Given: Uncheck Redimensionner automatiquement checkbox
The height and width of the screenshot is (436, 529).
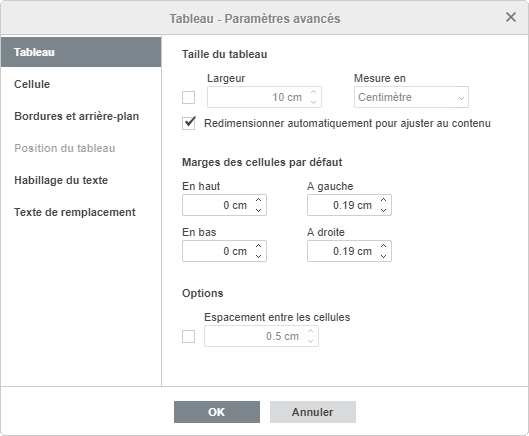Looking at the screenshot, I should click(189, 123).
